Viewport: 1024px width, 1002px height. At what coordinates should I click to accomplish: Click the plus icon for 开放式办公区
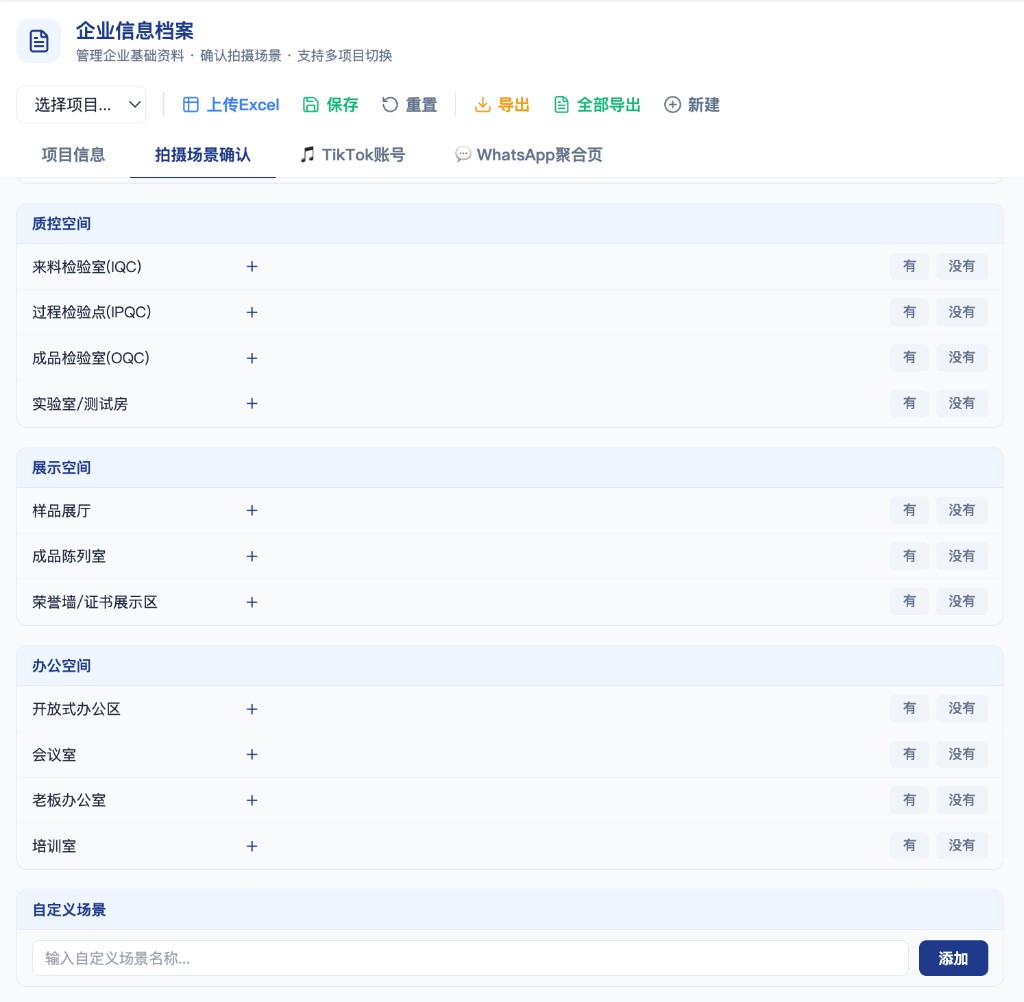click(x=252, y=709)
